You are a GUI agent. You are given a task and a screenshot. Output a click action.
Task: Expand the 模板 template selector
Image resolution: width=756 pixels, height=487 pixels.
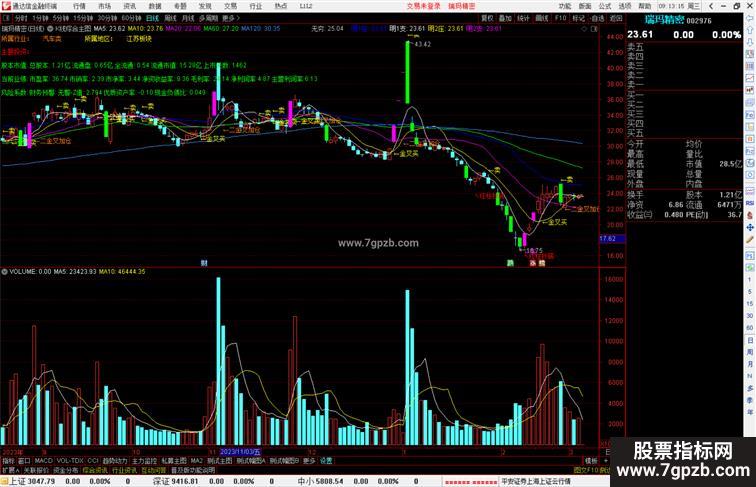pos(591,461)
